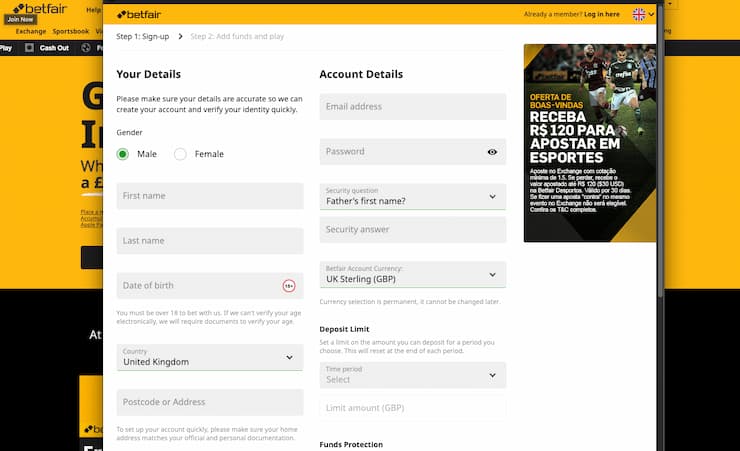This screenshot has height=451, width=740.
Task: Click the Limit amount (GBP) field
Action: 413,408
